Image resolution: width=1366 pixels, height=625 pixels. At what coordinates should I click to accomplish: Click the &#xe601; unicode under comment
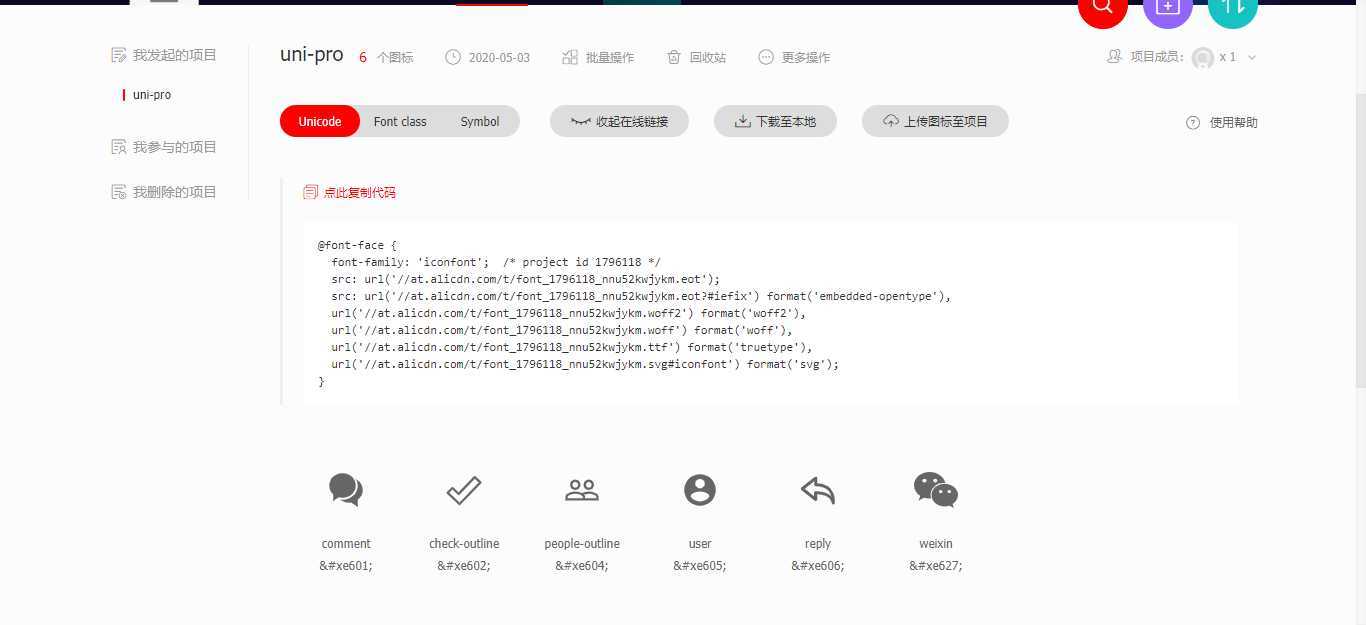coord(346,566)
